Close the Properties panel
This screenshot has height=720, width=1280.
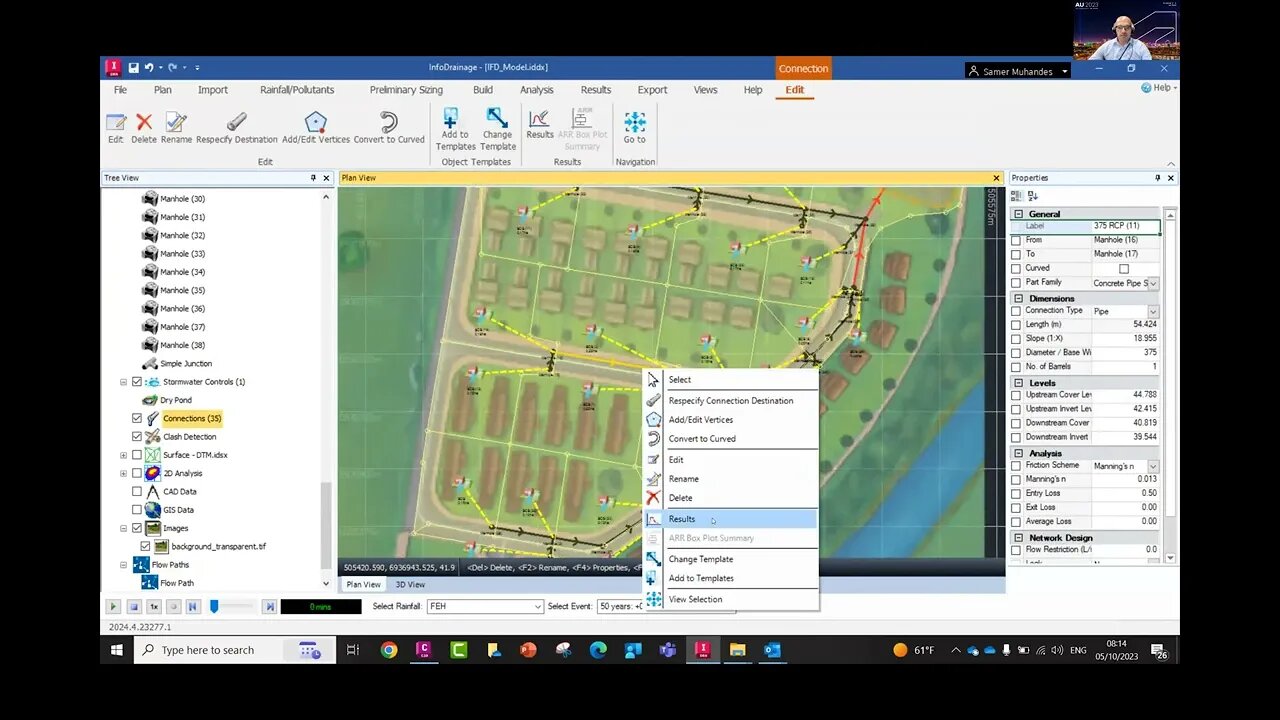coord(1171,178)
